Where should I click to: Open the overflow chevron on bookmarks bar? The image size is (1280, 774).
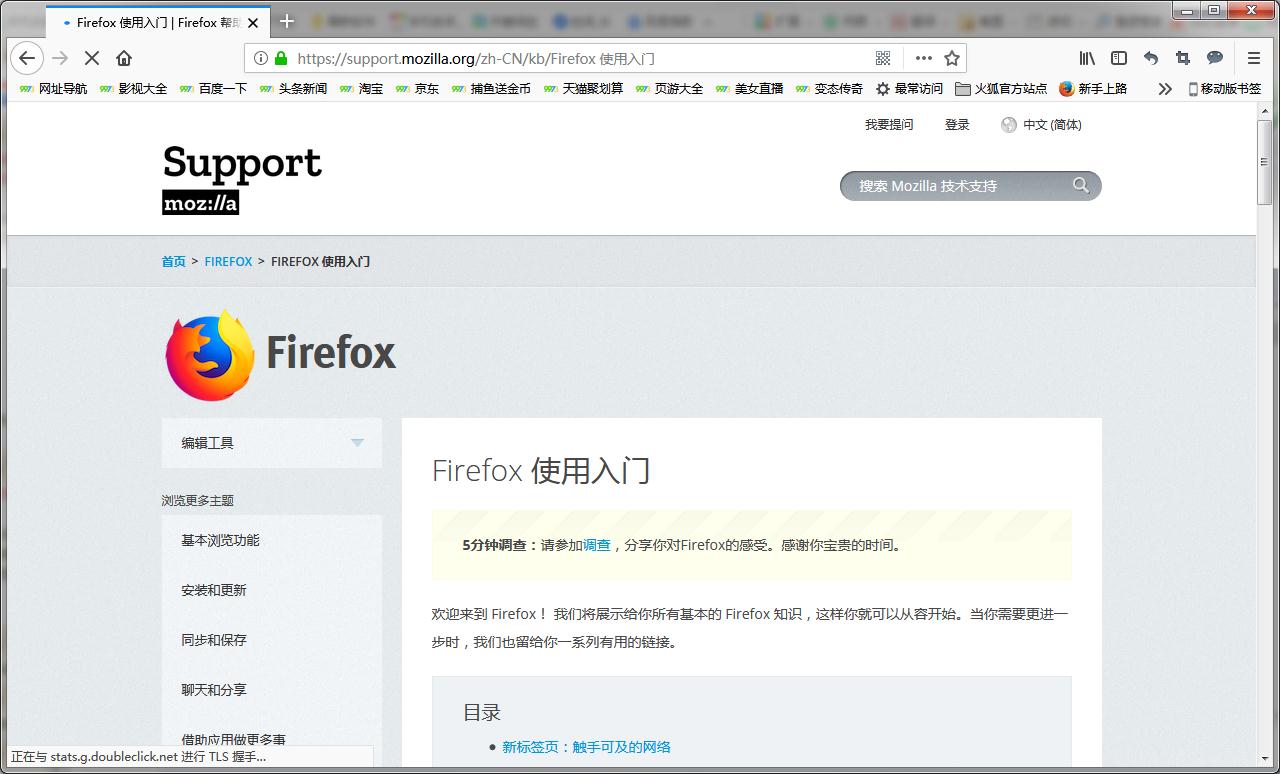coord(1164,88)
